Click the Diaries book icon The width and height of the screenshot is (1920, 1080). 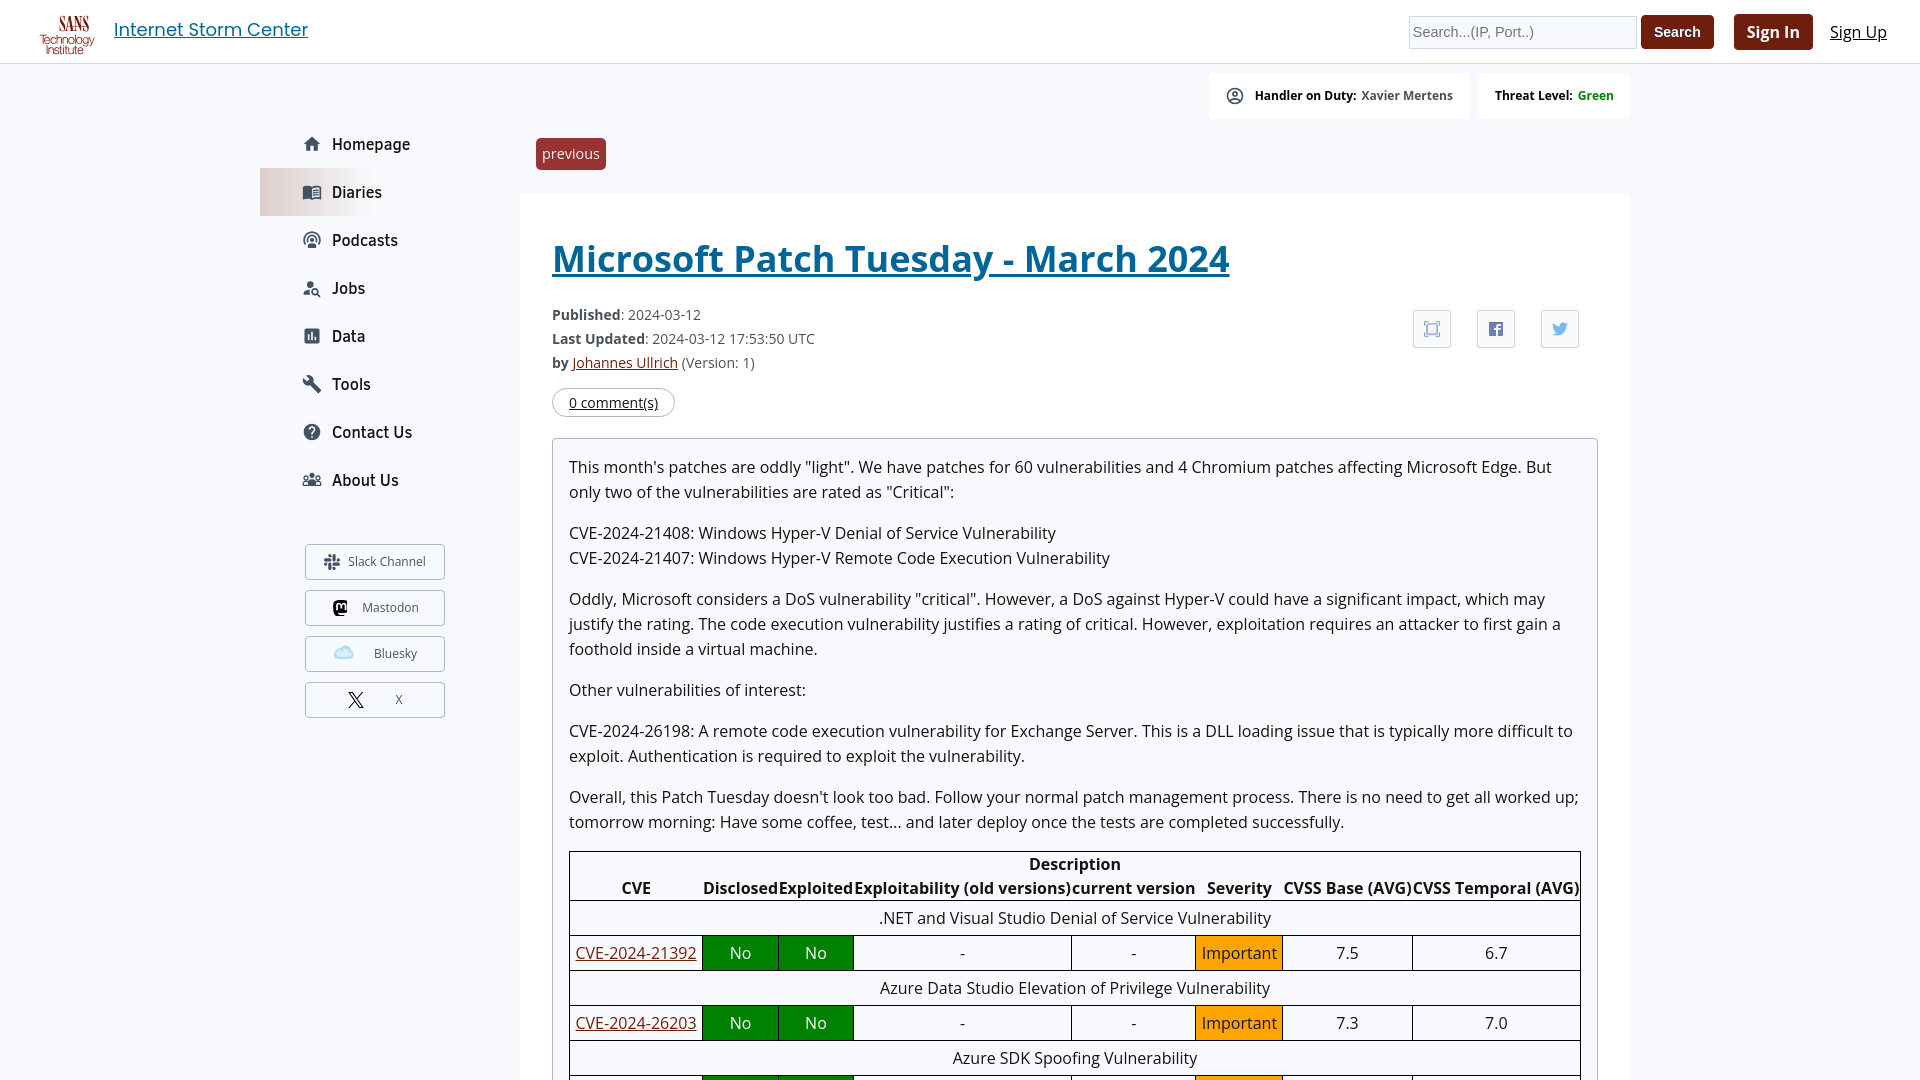point(312,192)
